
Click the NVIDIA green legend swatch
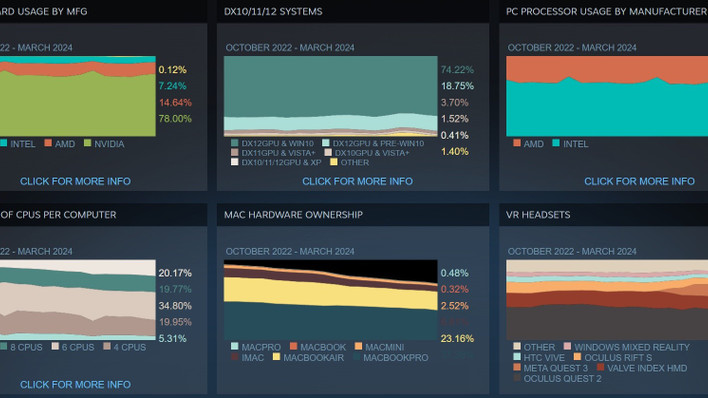[x=88, y=143]
